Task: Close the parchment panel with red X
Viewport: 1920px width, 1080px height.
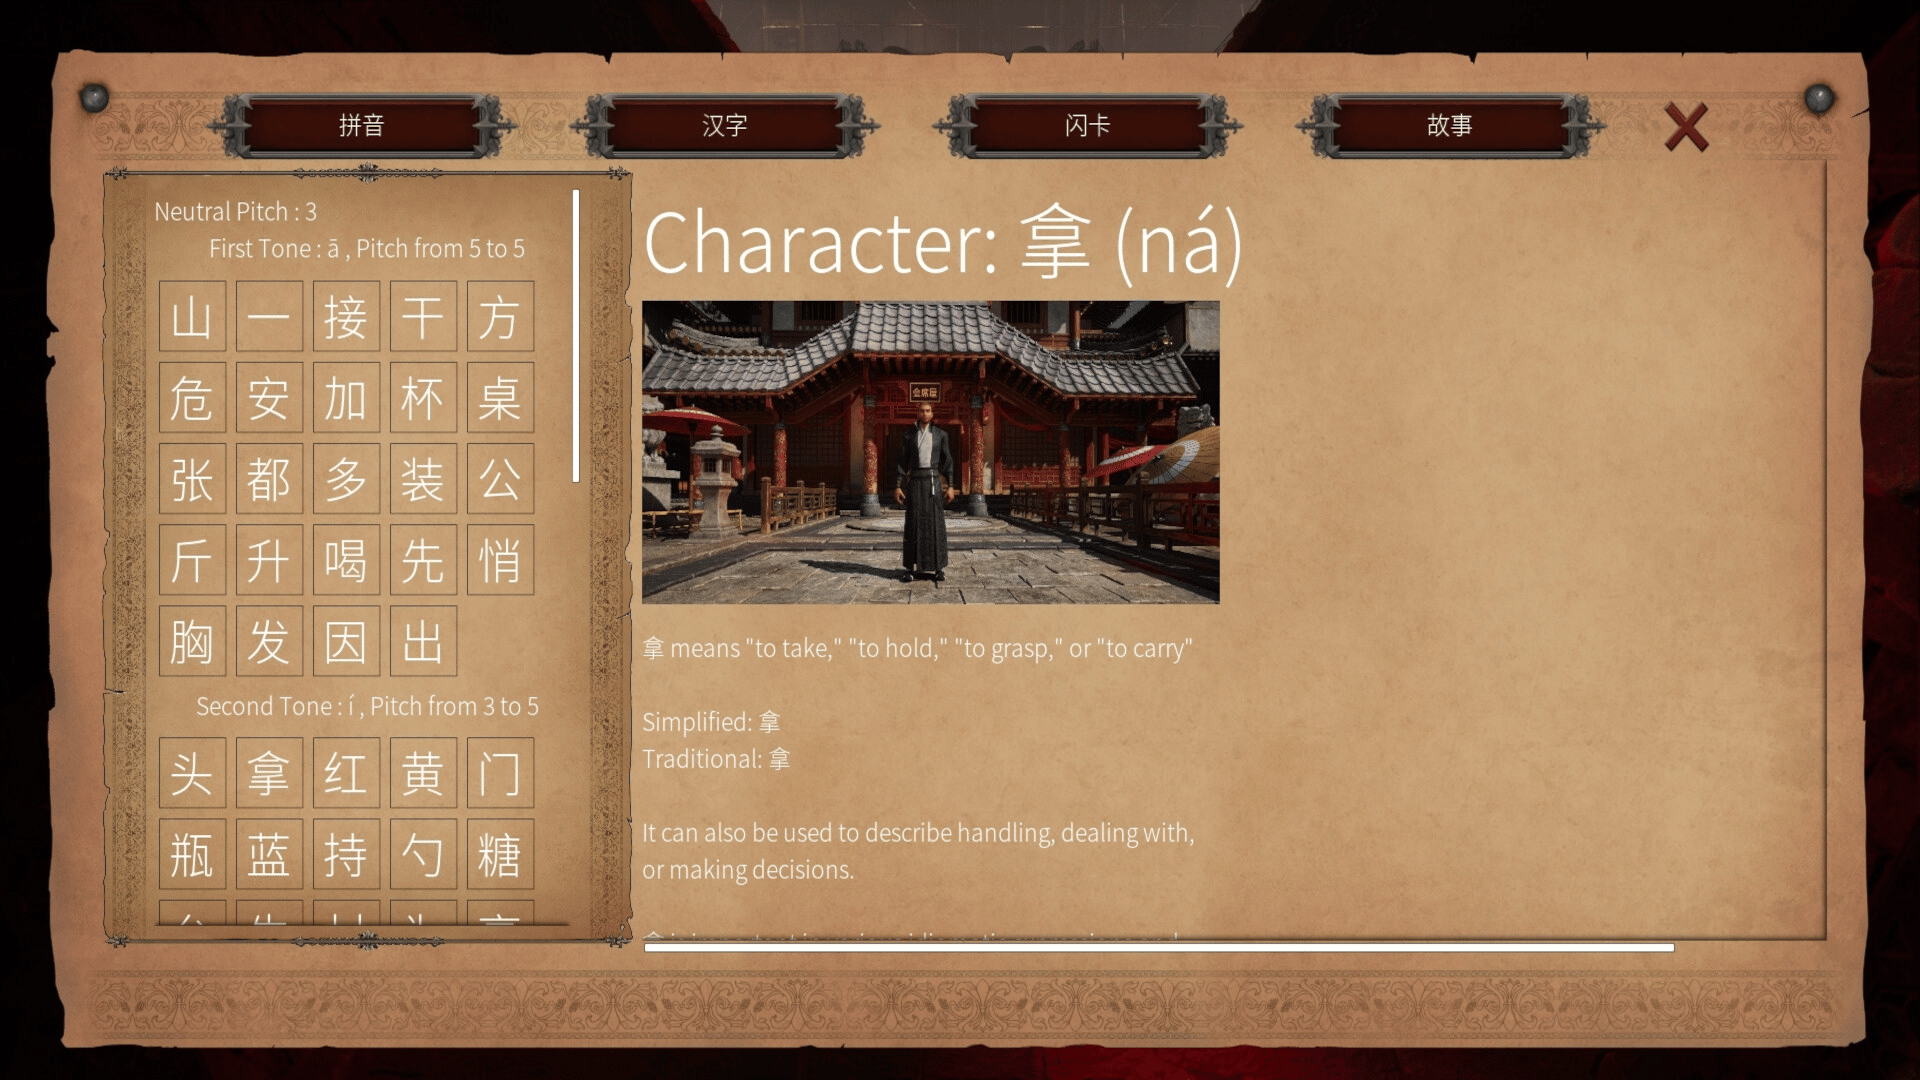Action: (x=1686, y=127)
